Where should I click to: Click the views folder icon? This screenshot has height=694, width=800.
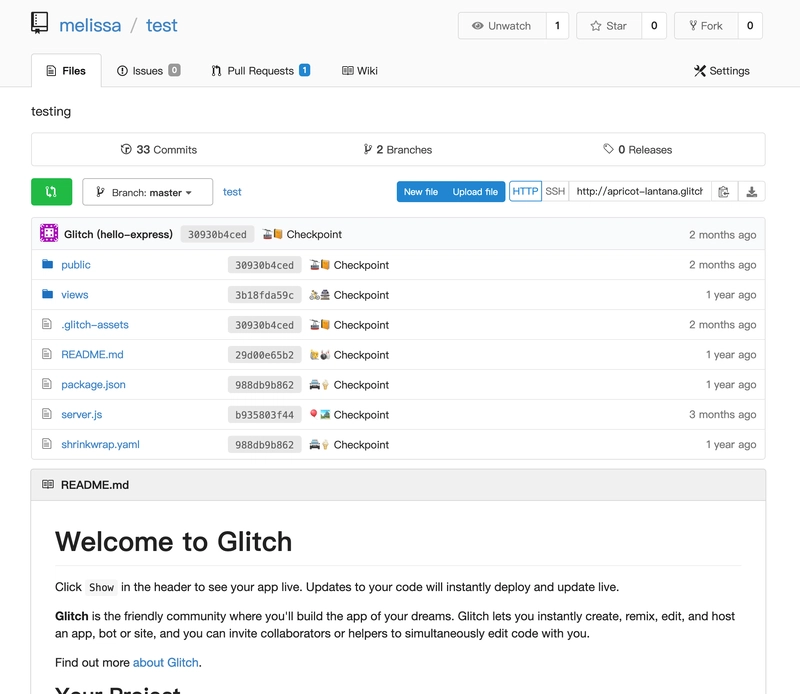(47, 295)
